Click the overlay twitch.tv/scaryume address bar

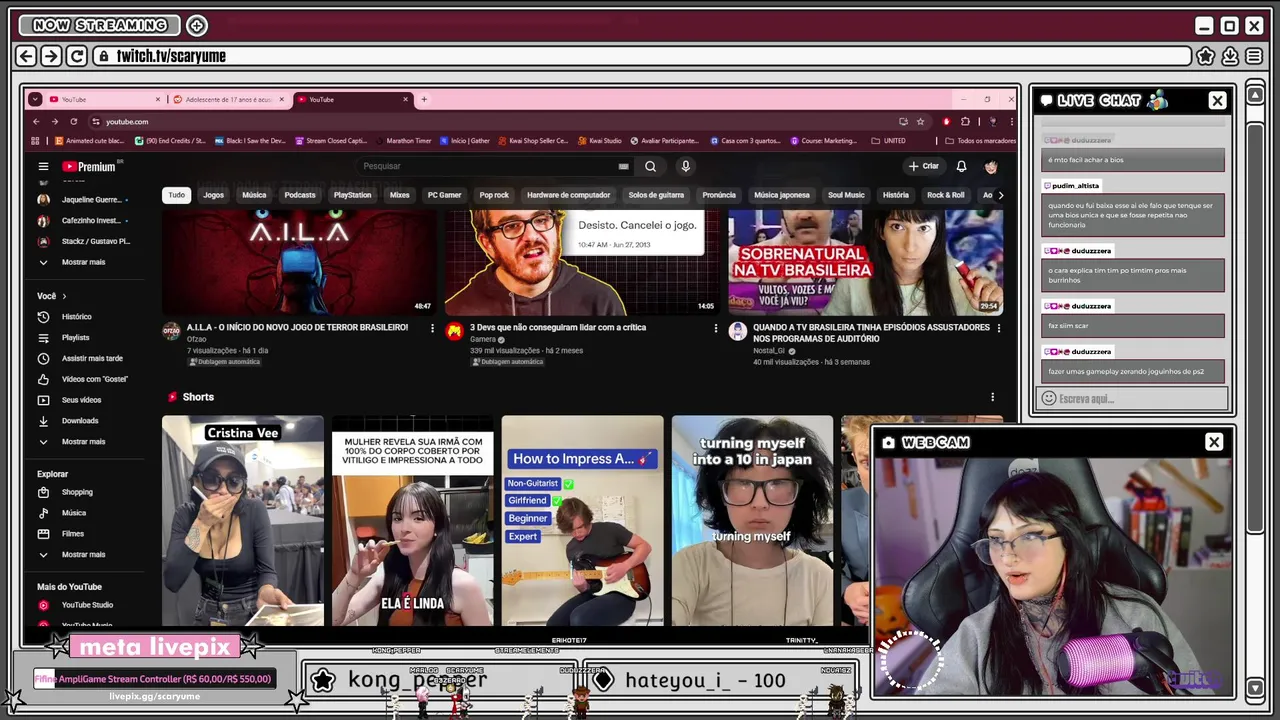[x=644, y=56]
